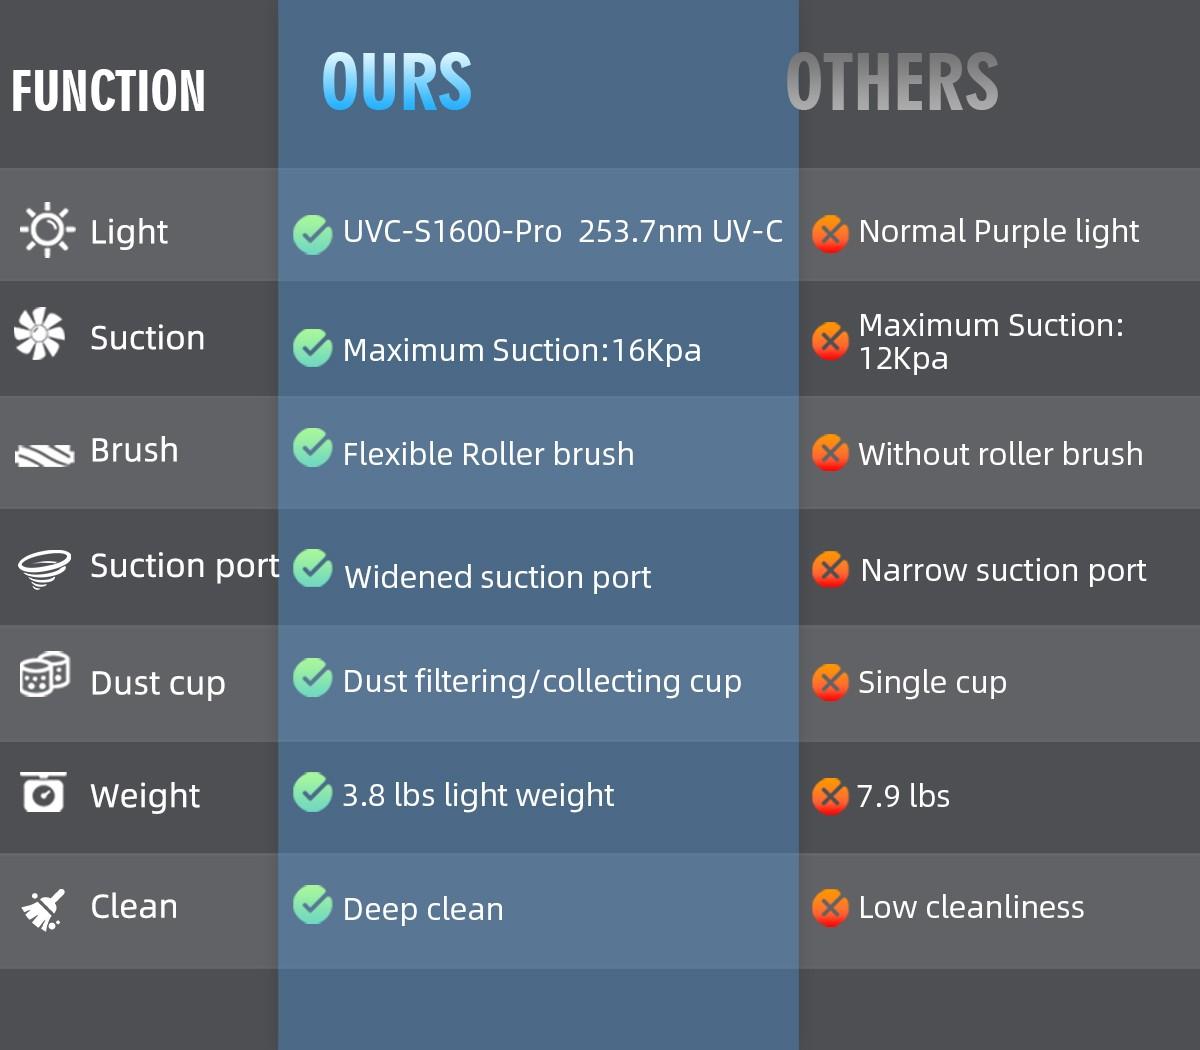Screen dimensions: 1200x1050
Task: Click the Single cup text
Action: (932, 682)
